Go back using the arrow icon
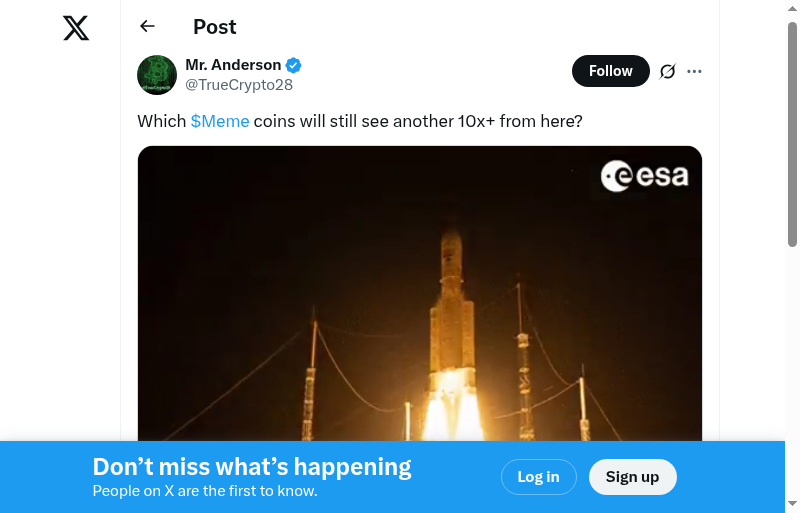The height and width of the screenshot is (513, 800). (148, 27)
